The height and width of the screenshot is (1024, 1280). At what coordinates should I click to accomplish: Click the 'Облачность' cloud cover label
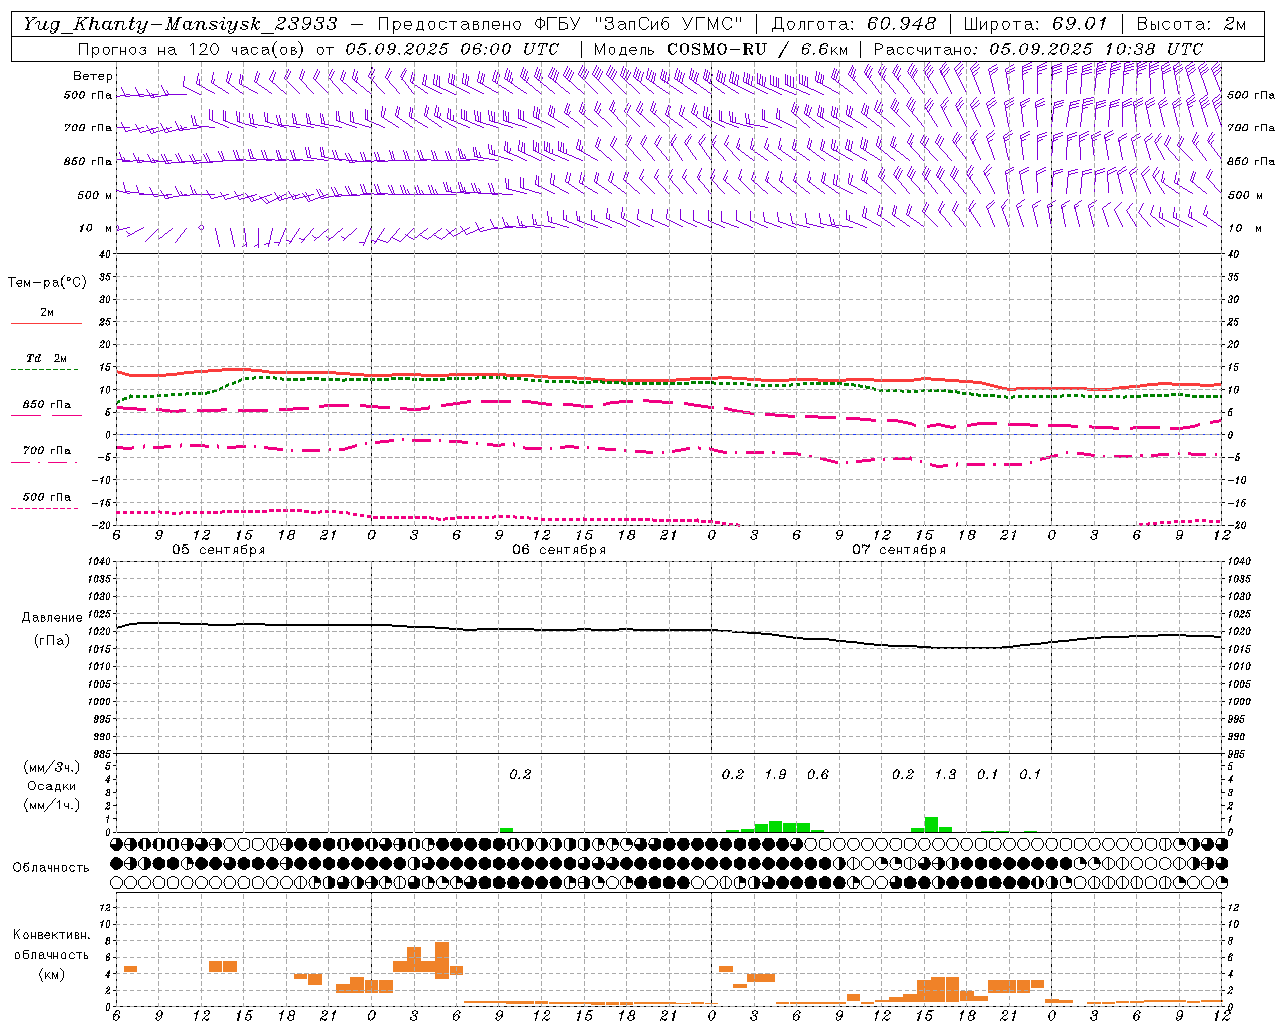pyautogui.click(x=51, y=867)
